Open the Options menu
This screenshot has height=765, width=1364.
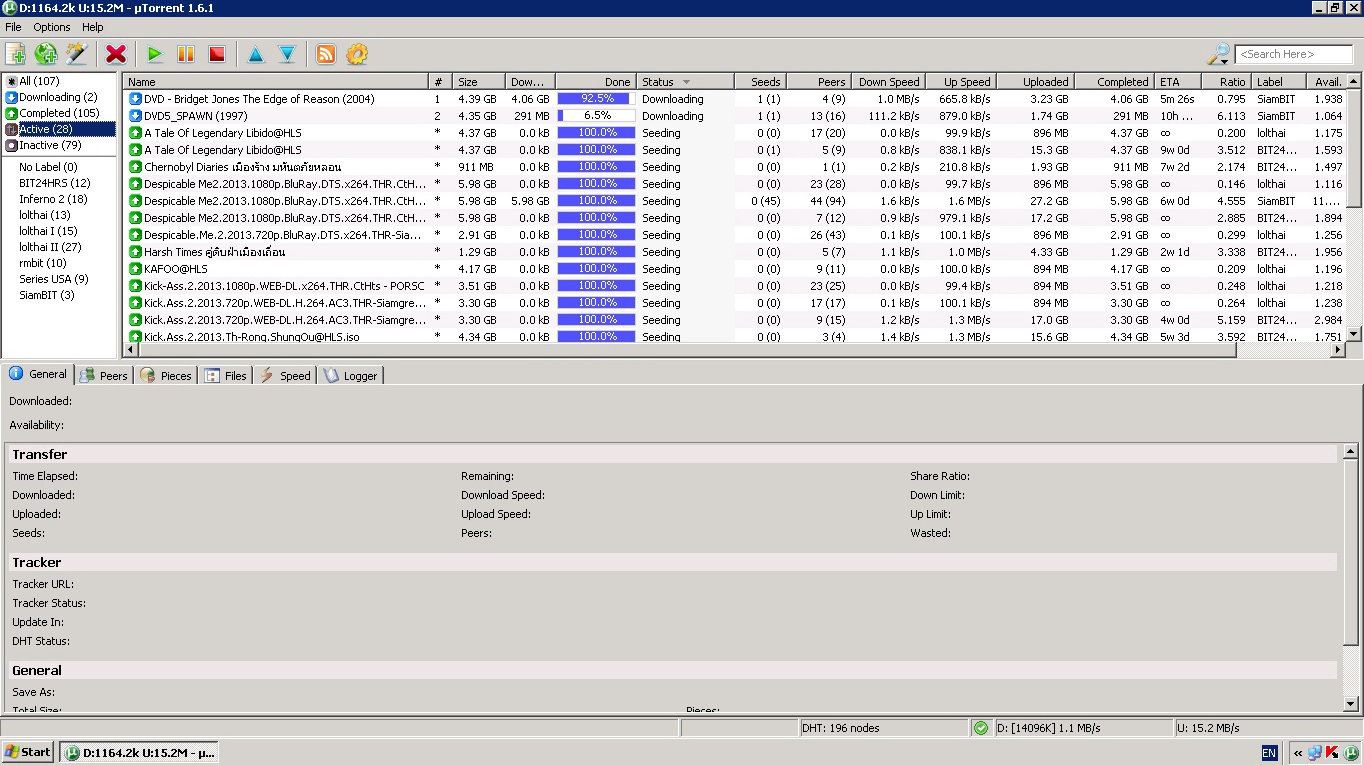52,27
